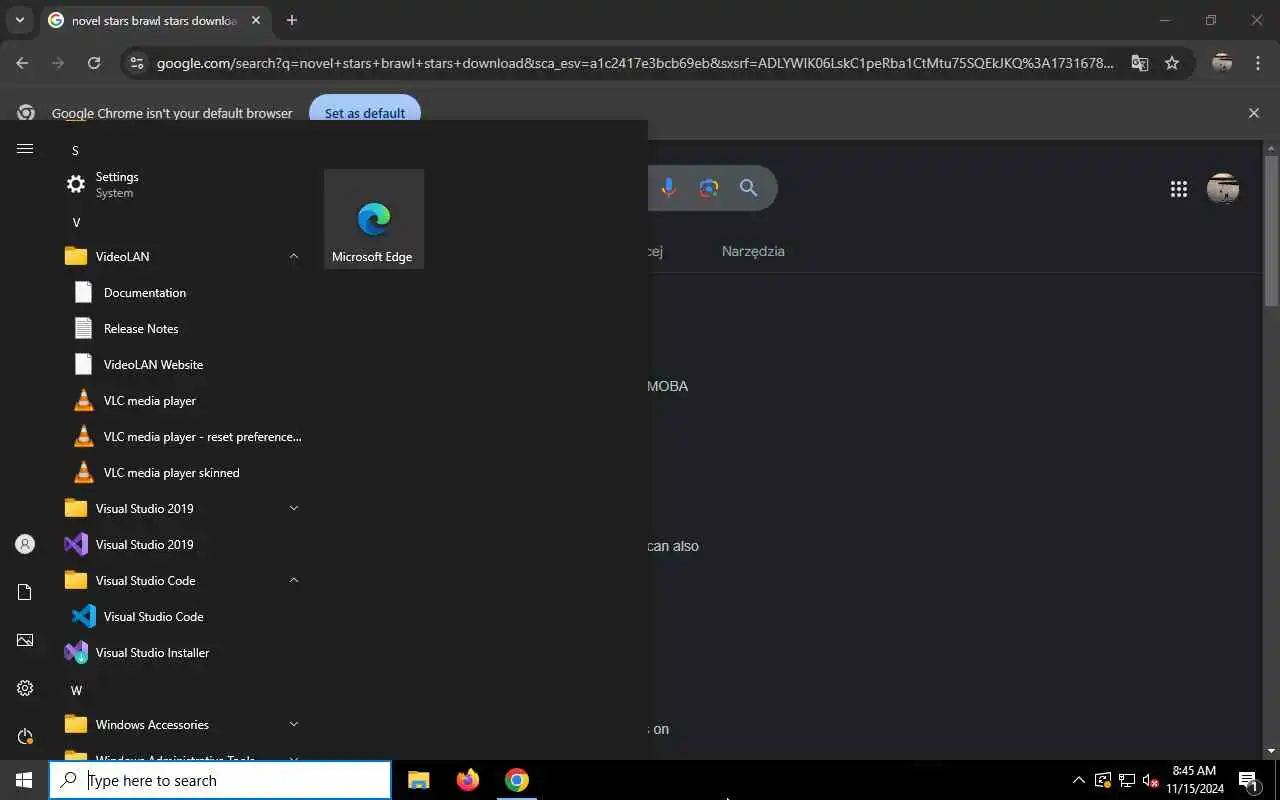The image size is (1280, 800).
Task: Open user account icon in Start sidebar
Action: click(x=25, y=544)
